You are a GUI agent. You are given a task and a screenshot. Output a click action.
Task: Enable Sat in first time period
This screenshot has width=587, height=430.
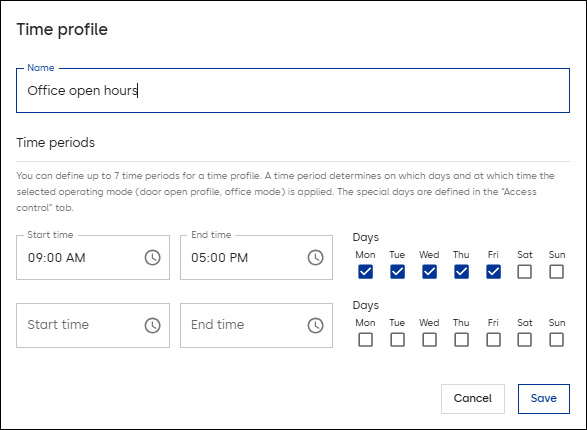click(x=524, y=272)
